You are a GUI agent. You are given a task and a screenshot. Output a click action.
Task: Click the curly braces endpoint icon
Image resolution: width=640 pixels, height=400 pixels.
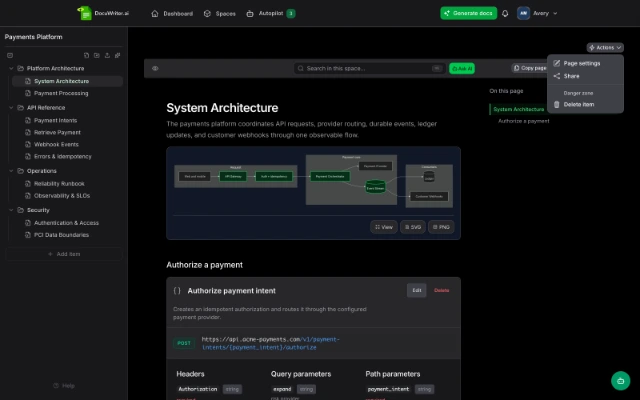(x=177, y=291)
